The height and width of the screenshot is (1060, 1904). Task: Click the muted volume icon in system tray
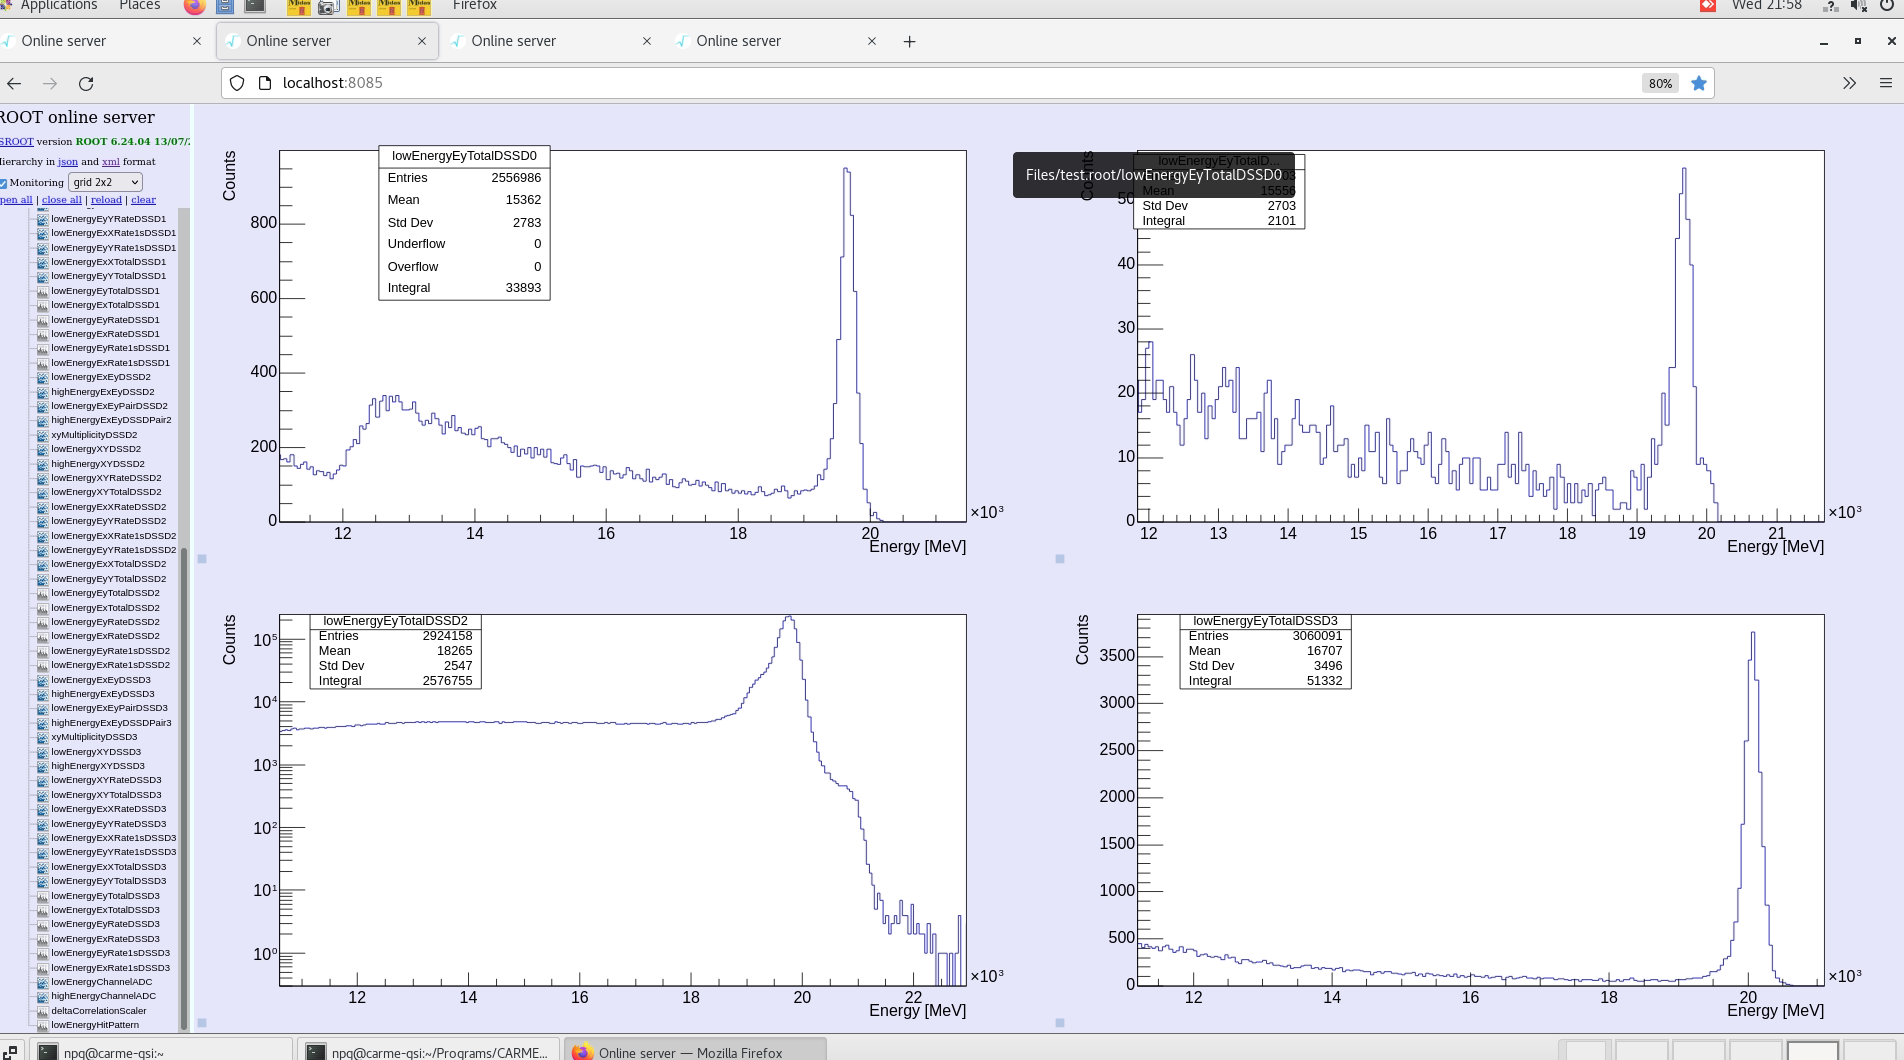coord(1858,6)
